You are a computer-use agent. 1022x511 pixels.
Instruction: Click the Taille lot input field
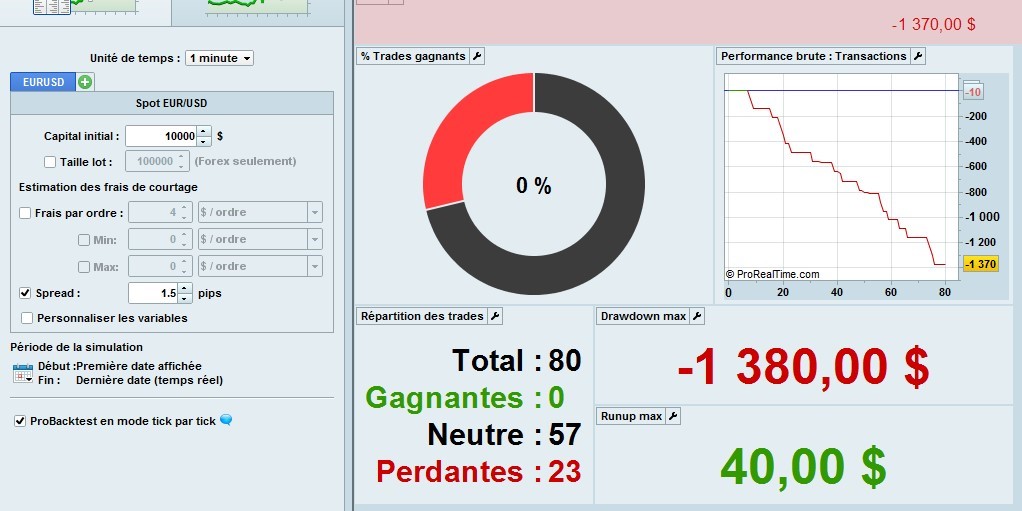[x=151, y=161]
